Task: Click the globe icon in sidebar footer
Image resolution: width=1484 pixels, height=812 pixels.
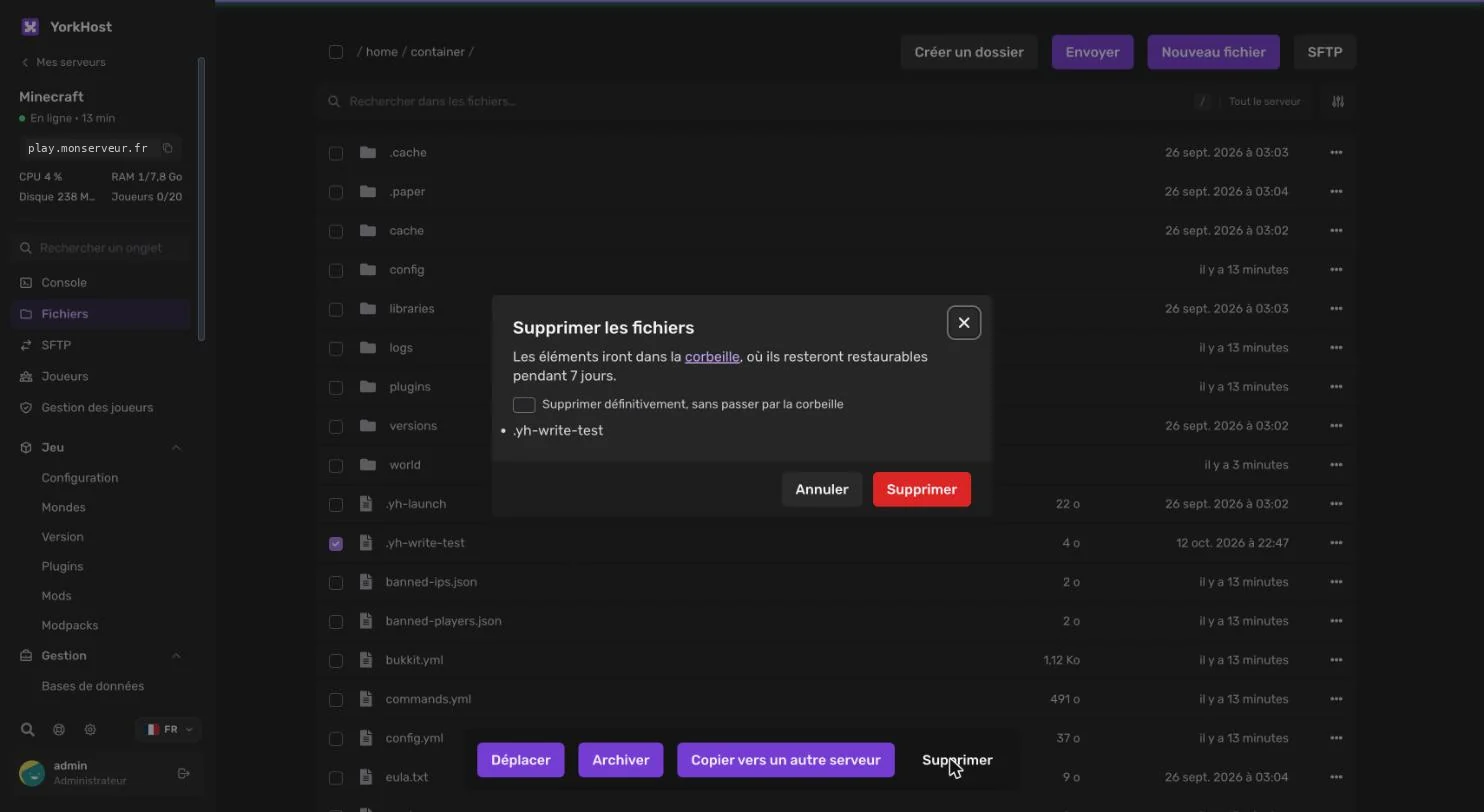Action: (x=59, y=730)
